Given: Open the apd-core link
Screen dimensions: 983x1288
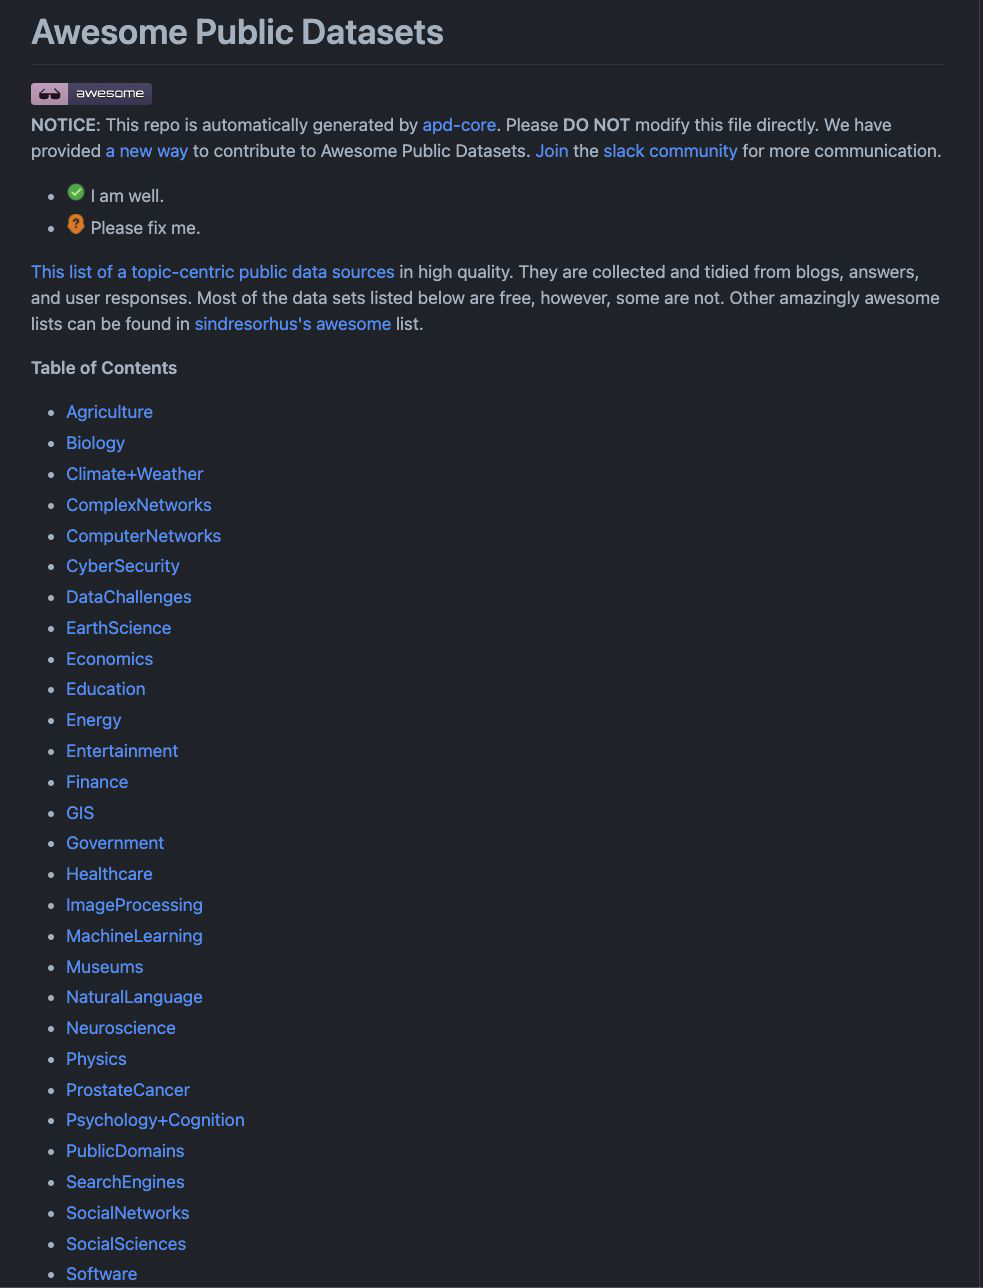Looking at the screenshot, I should [459, 125].
